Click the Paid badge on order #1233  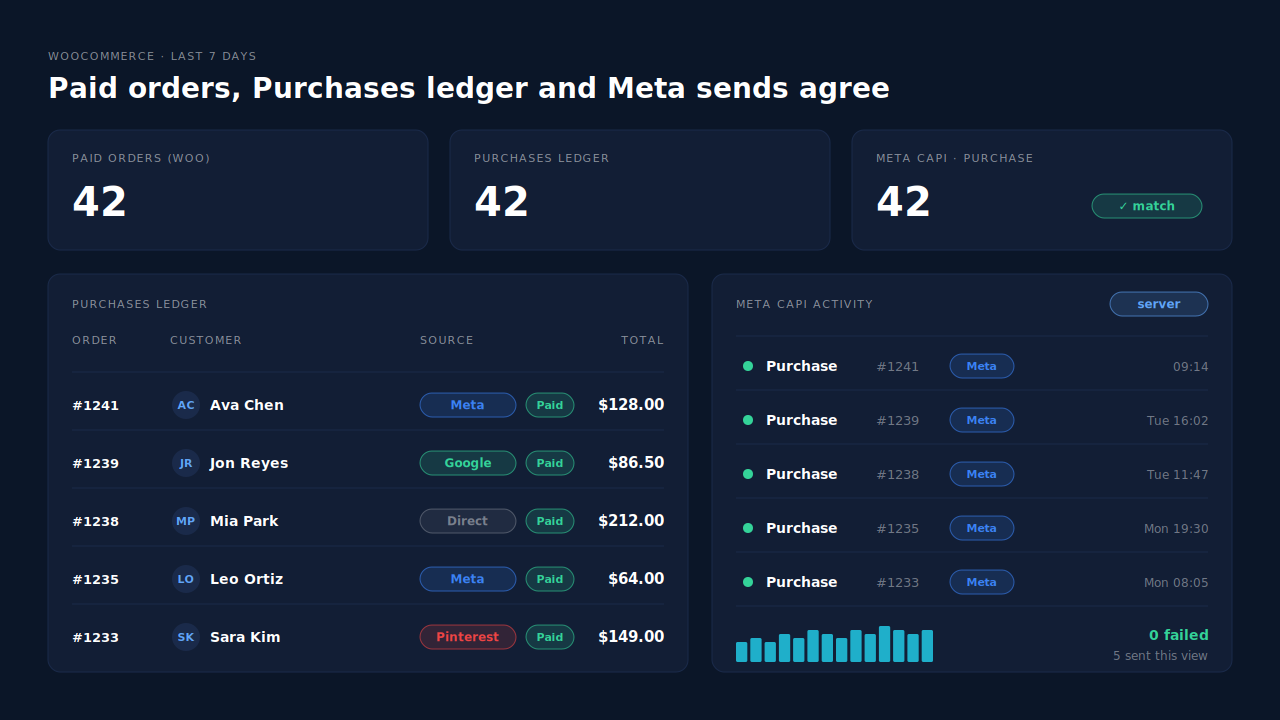(550, 637)
